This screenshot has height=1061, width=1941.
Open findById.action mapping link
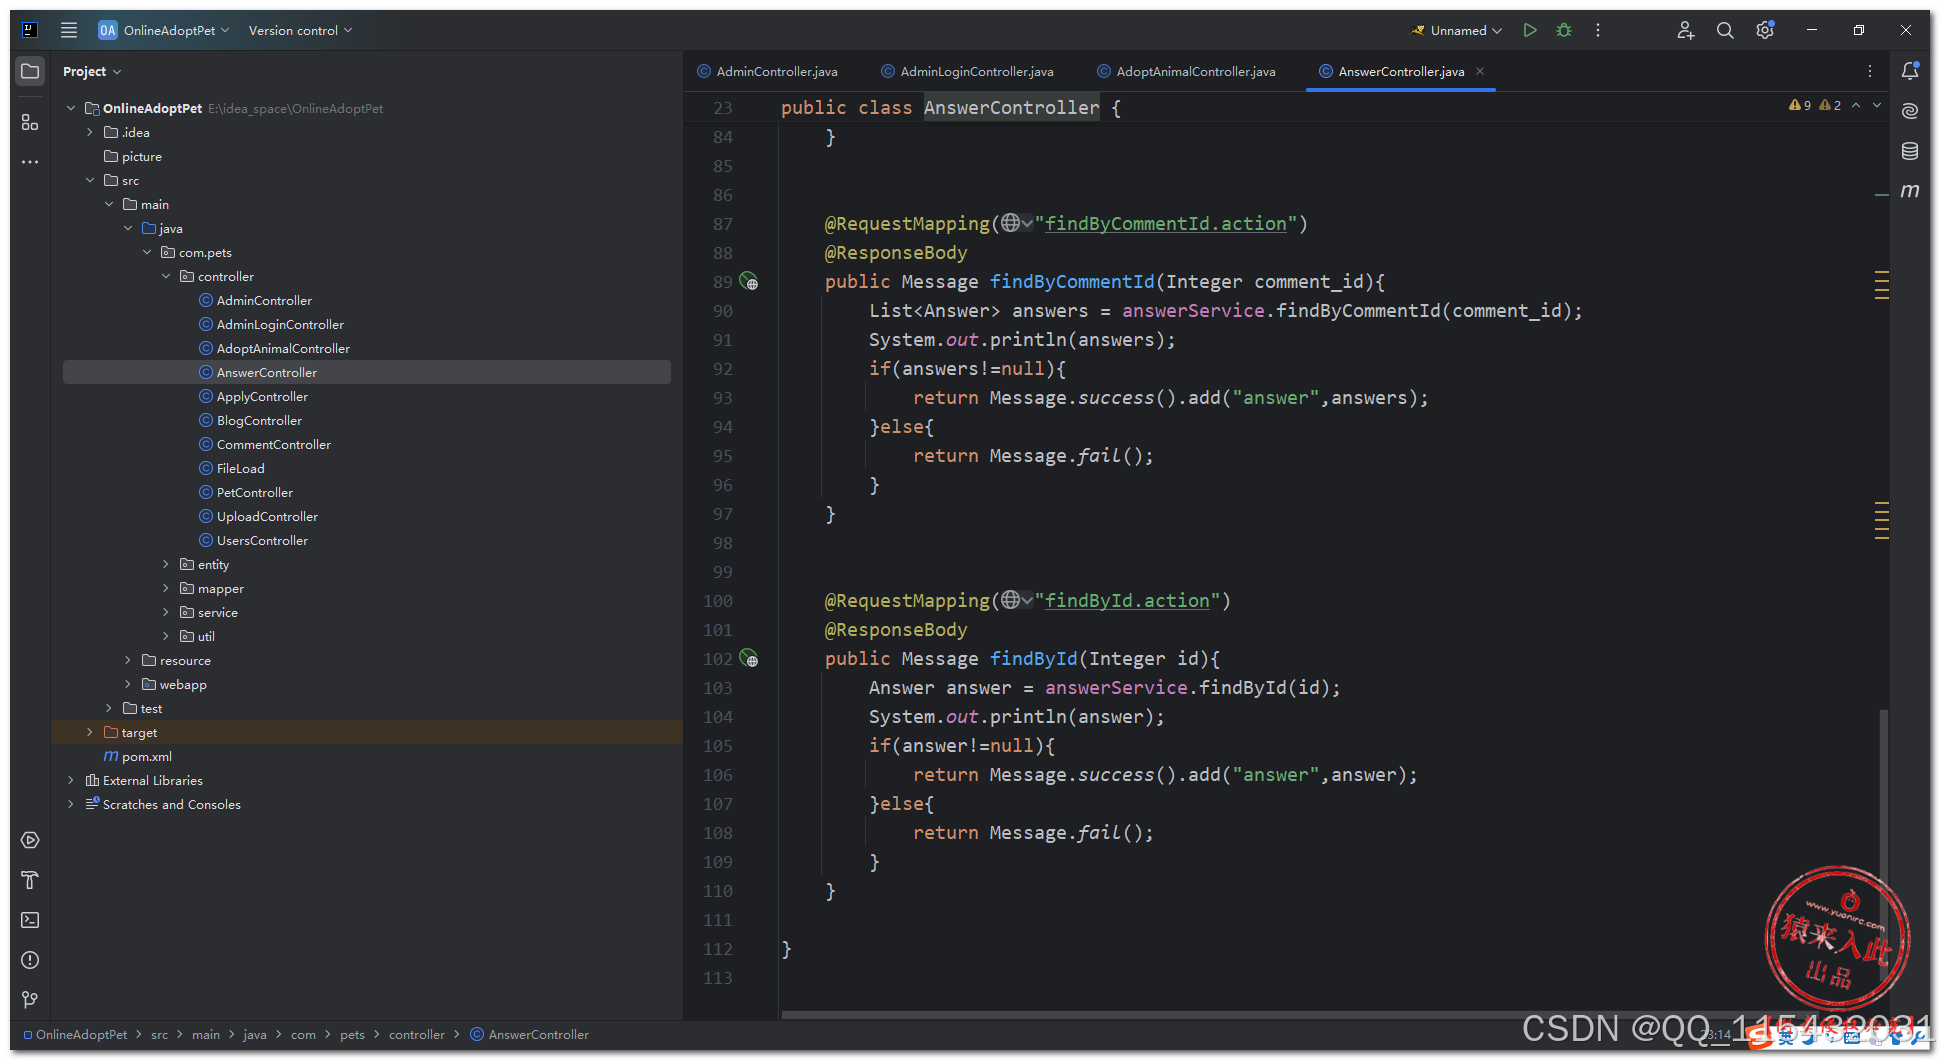click(x=1127, y=600)
